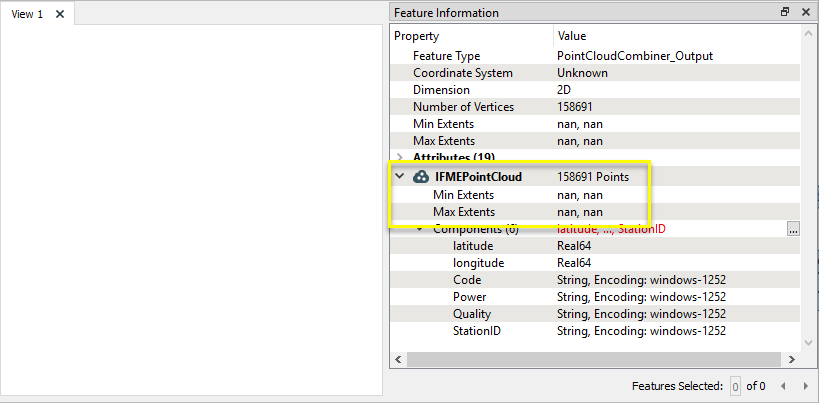Undock the Feature Information panel

coord(785,12)
